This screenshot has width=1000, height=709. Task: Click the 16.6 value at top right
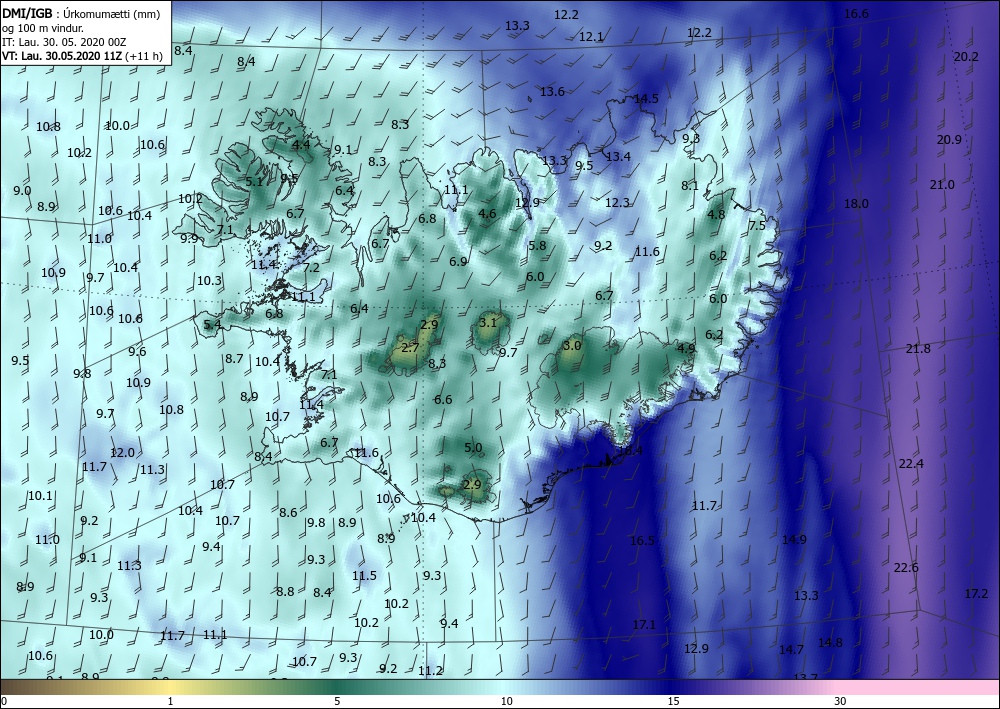click(x=856, y=14)
